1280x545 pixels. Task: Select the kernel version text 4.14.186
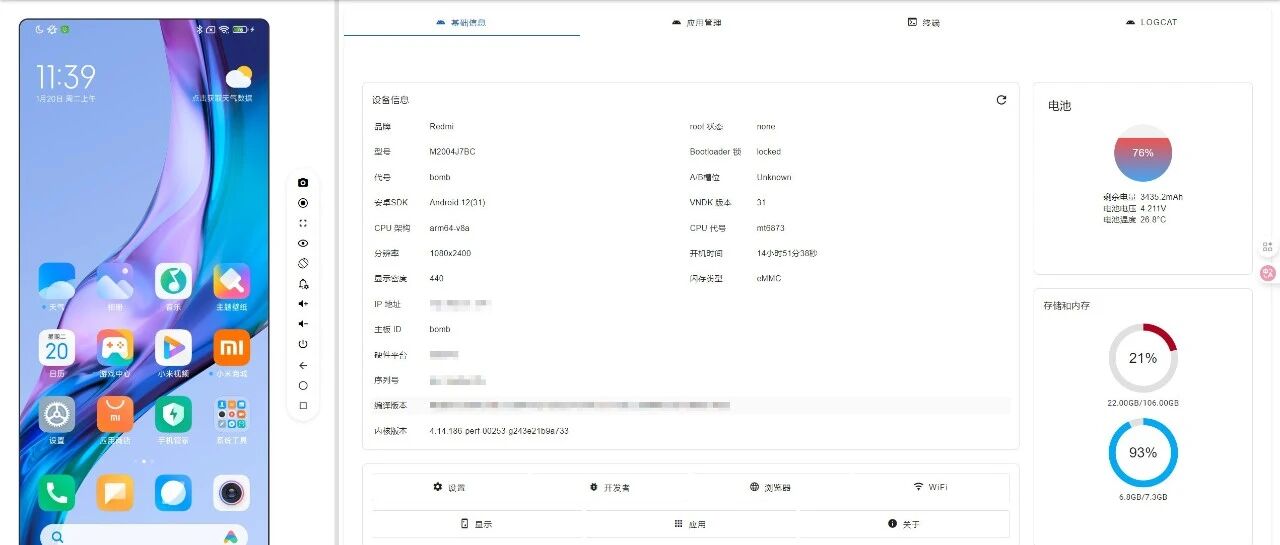(x=499, y=431)
